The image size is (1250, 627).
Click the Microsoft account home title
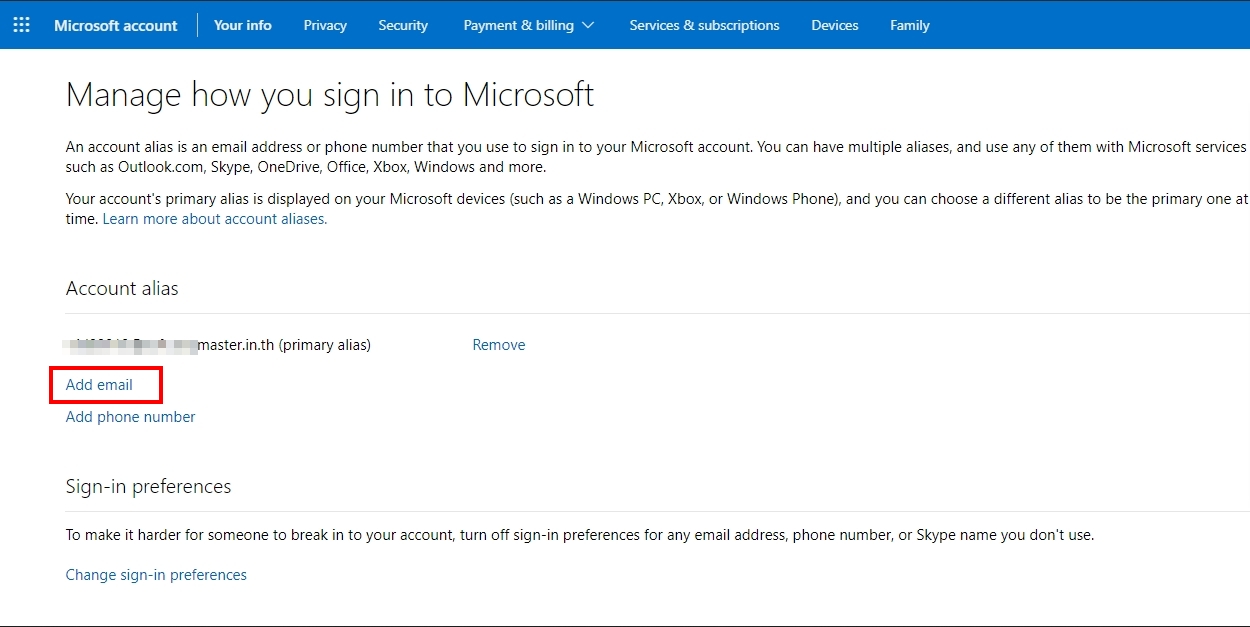click(116, 25)
